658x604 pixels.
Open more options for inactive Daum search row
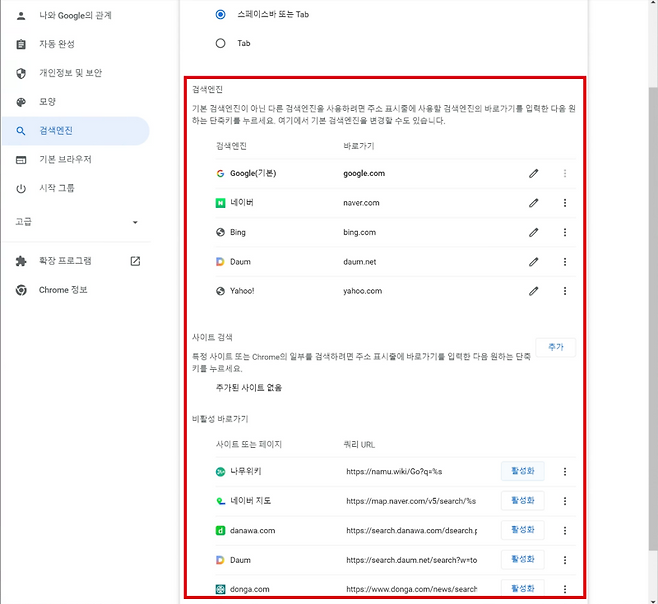coord(565,560)
